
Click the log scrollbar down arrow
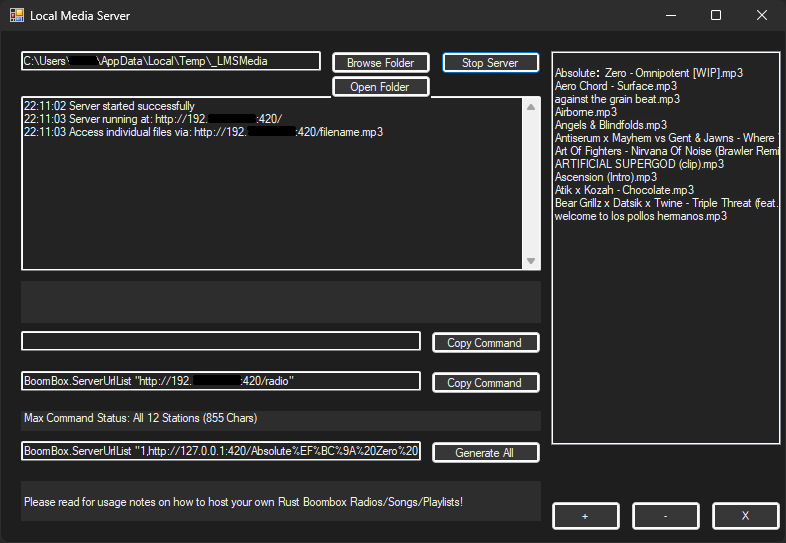tap(531, 261)
